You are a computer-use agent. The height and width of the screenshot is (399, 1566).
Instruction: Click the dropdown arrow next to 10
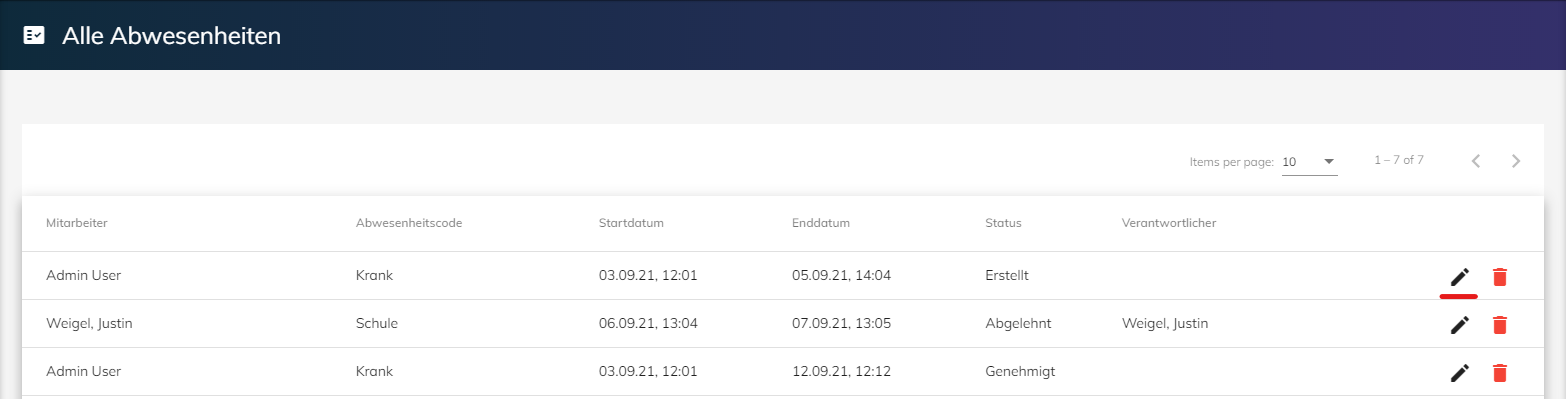point(1329,161)
